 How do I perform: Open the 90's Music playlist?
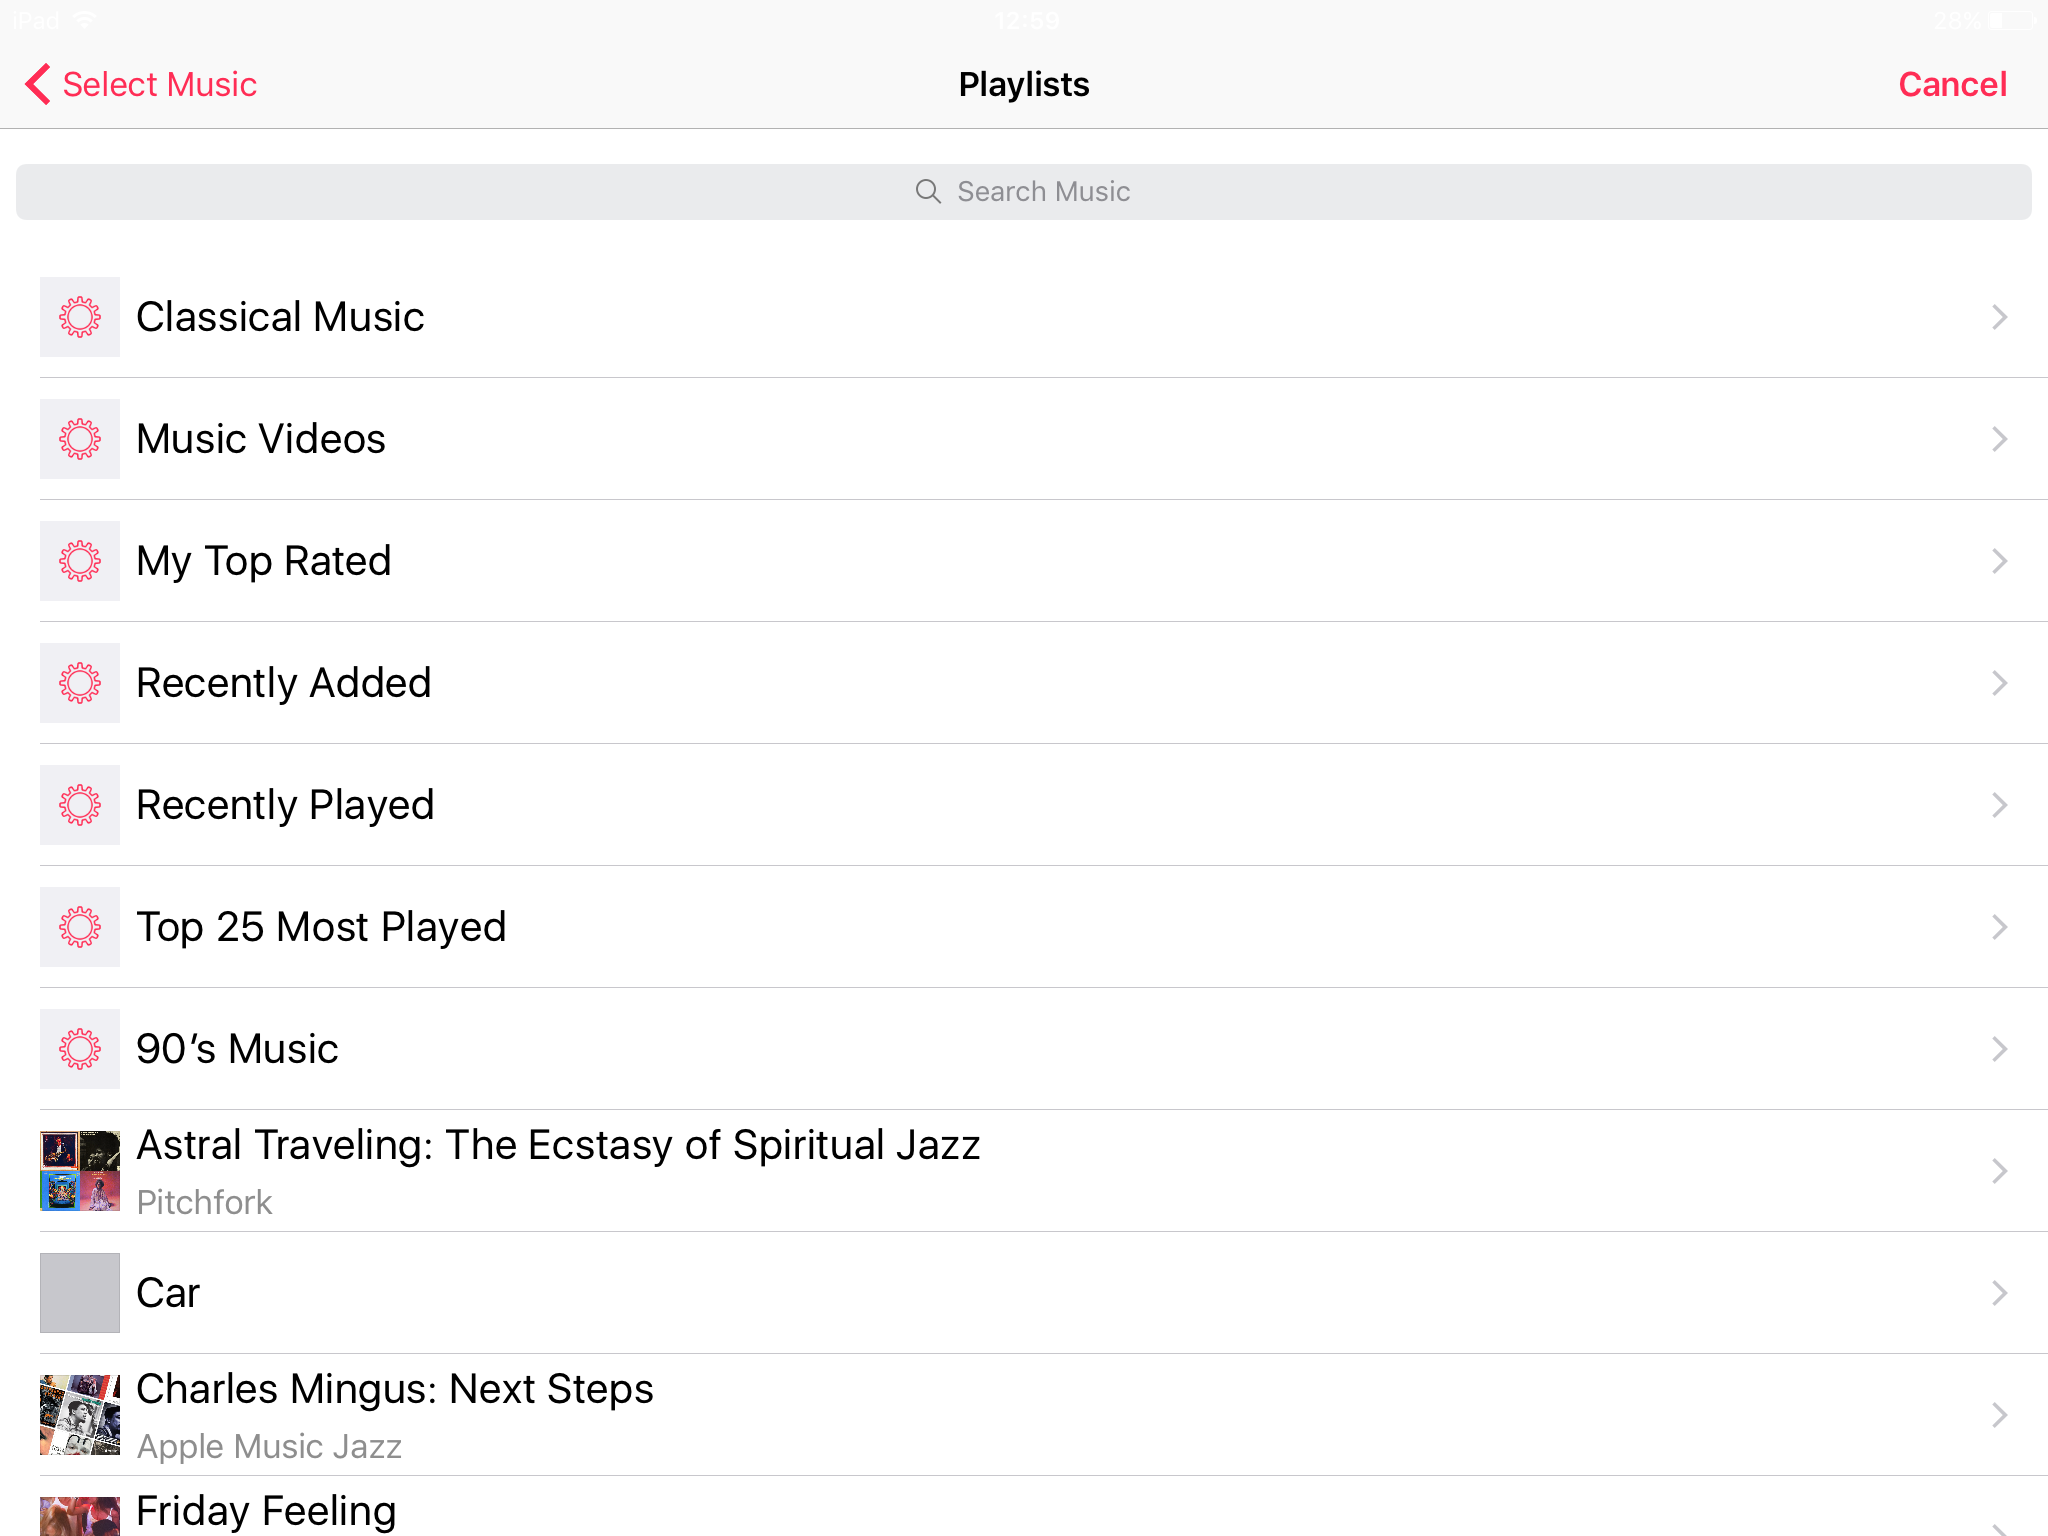[x=238, y=1049]
